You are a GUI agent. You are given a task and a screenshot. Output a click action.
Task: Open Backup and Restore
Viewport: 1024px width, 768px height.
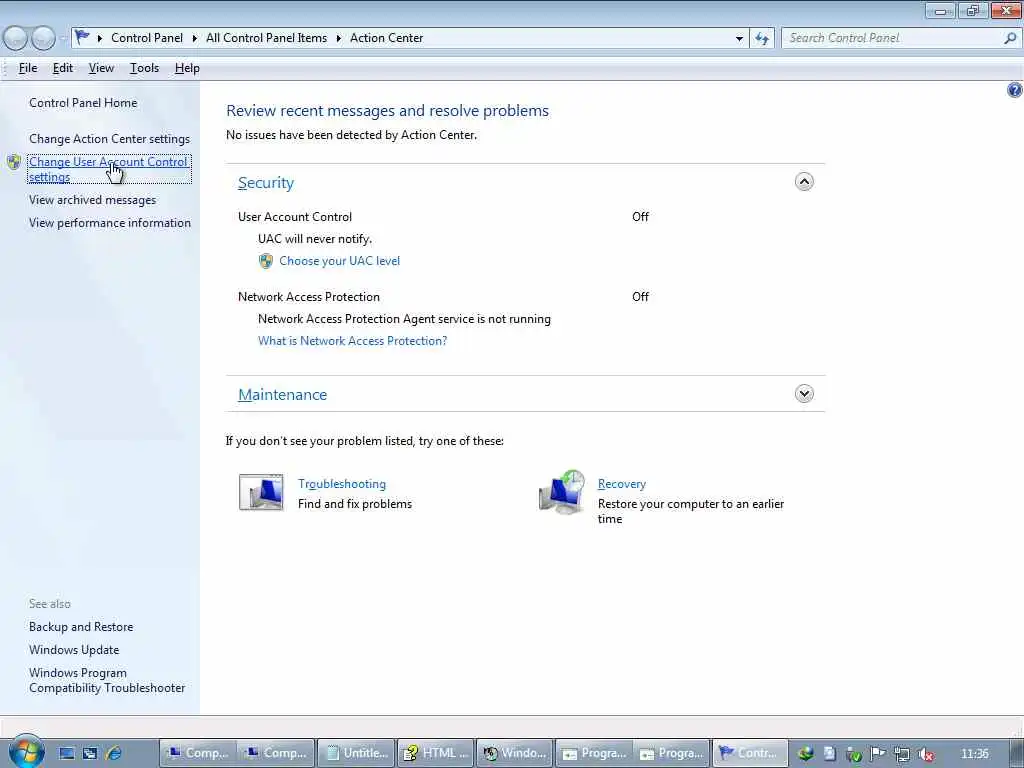point(81,626)
